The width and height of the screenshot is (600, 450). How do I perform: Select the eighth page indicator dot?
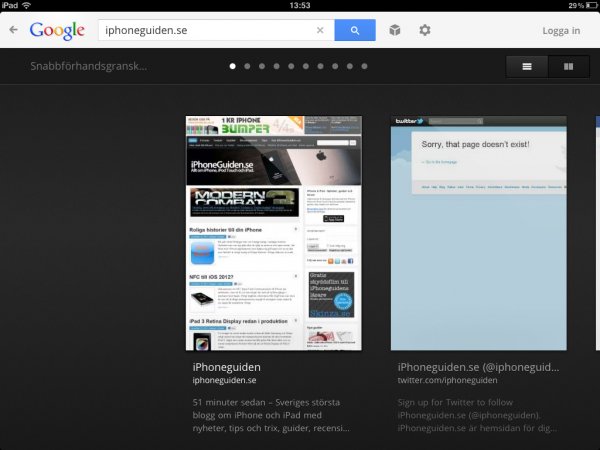pos(335,66)
